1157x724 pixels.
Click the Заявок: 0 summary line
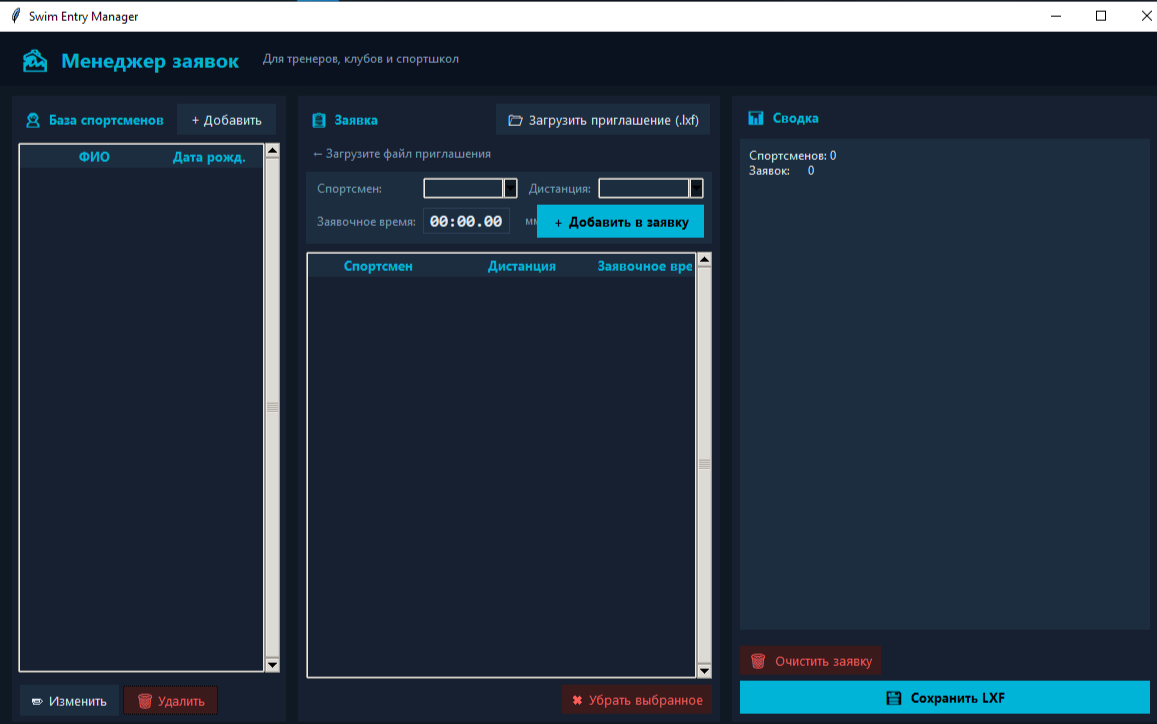tap(781, 170)
